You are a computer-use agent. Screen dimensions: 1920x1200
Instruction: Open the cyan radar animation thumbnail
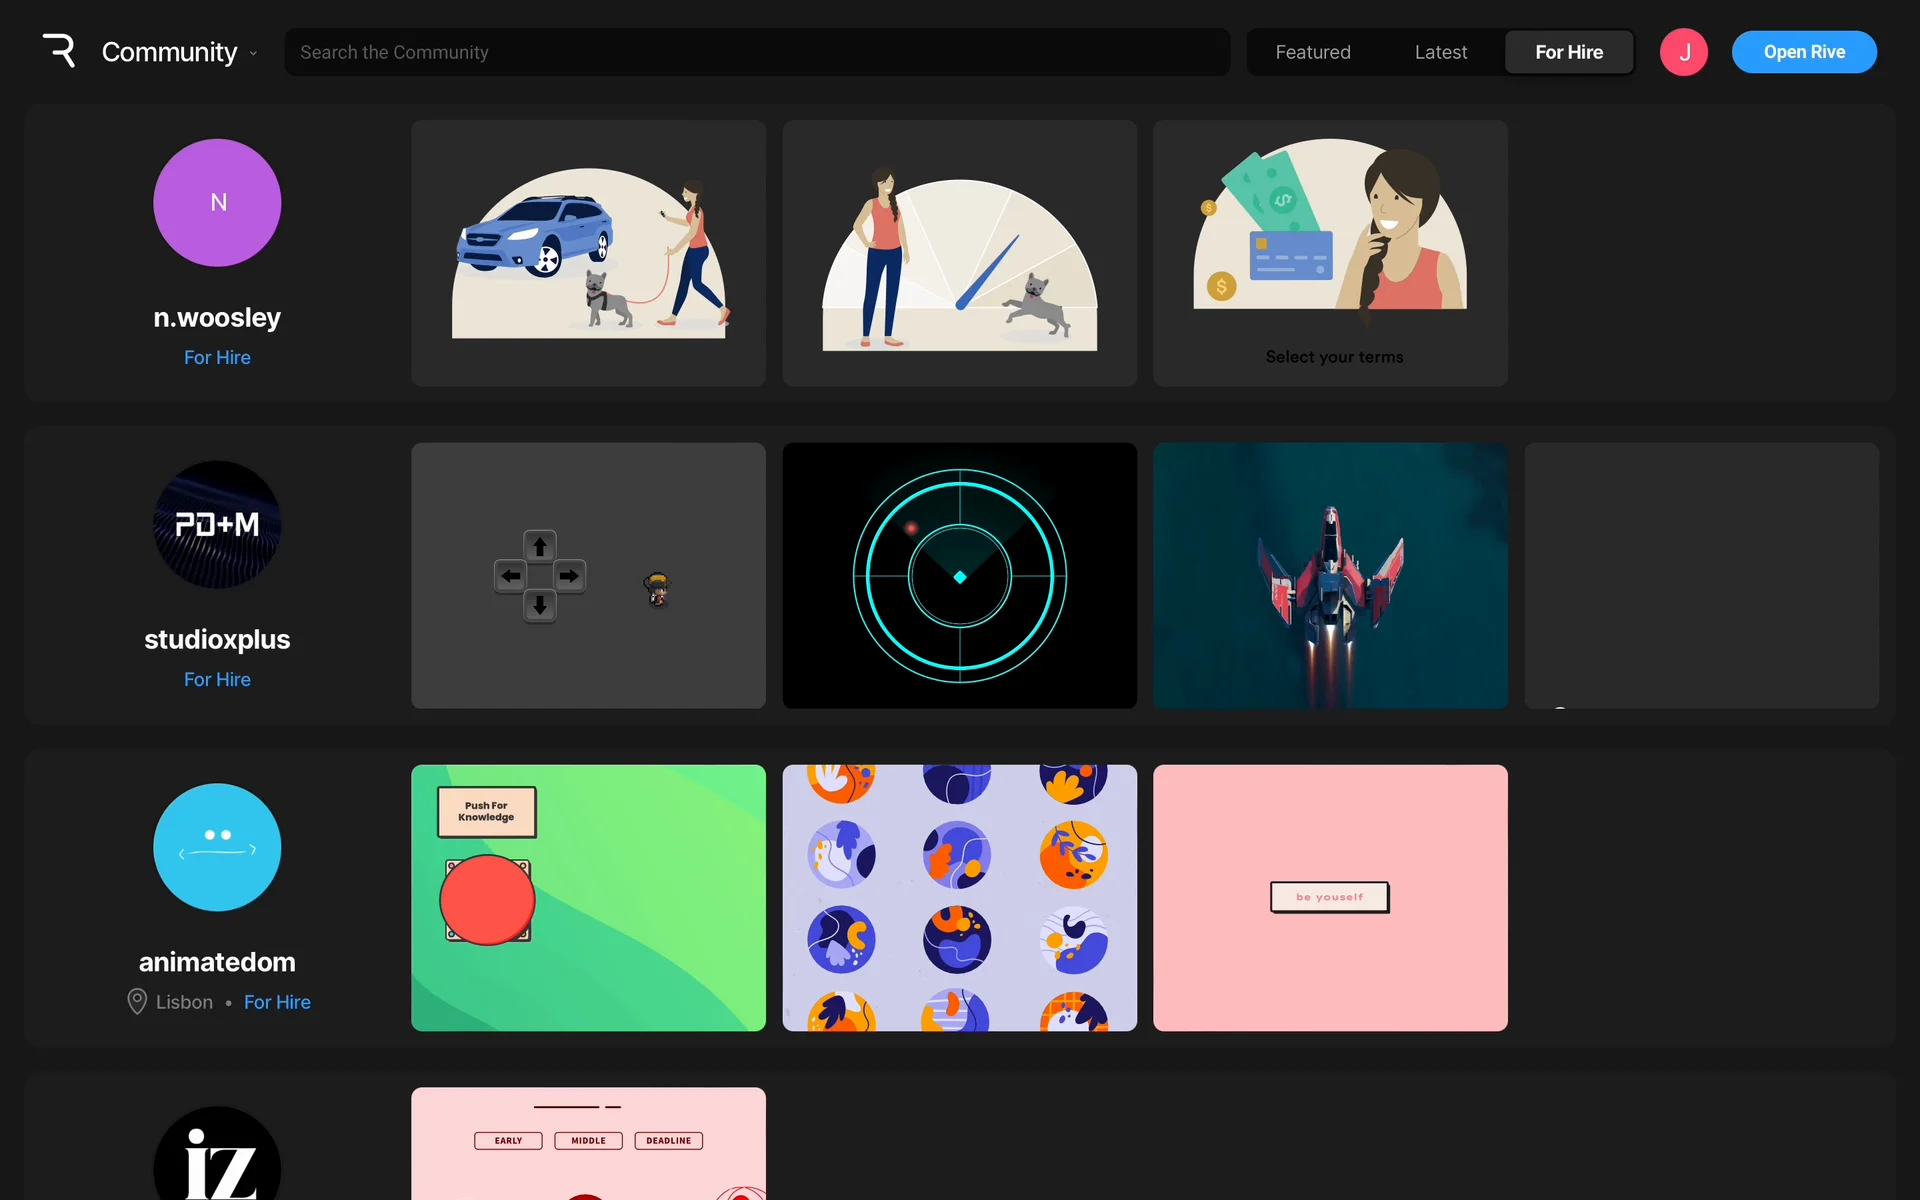pos(959,576)
